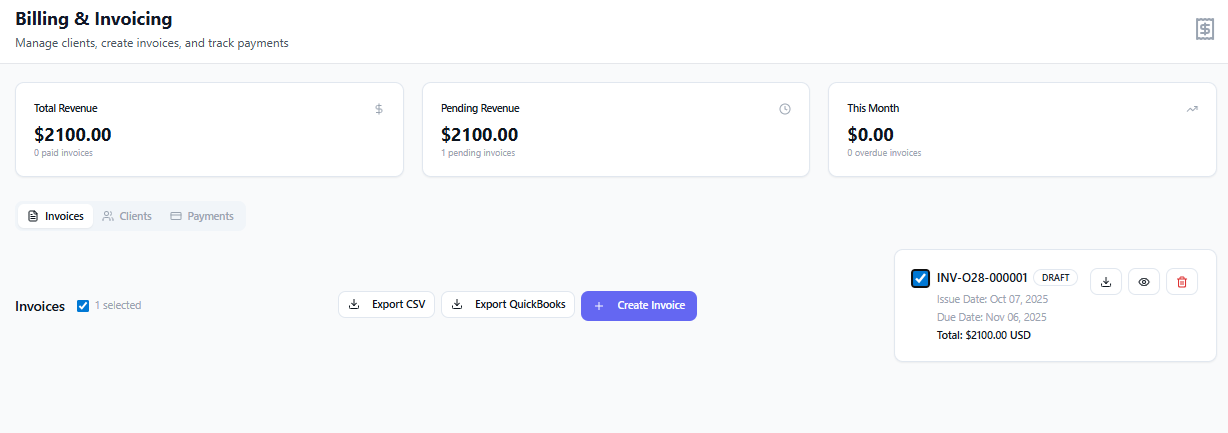This screenshot has height=433, width=1228.
Task: View invoice details with the eye icon
Action: click(x=1144, y=282)
